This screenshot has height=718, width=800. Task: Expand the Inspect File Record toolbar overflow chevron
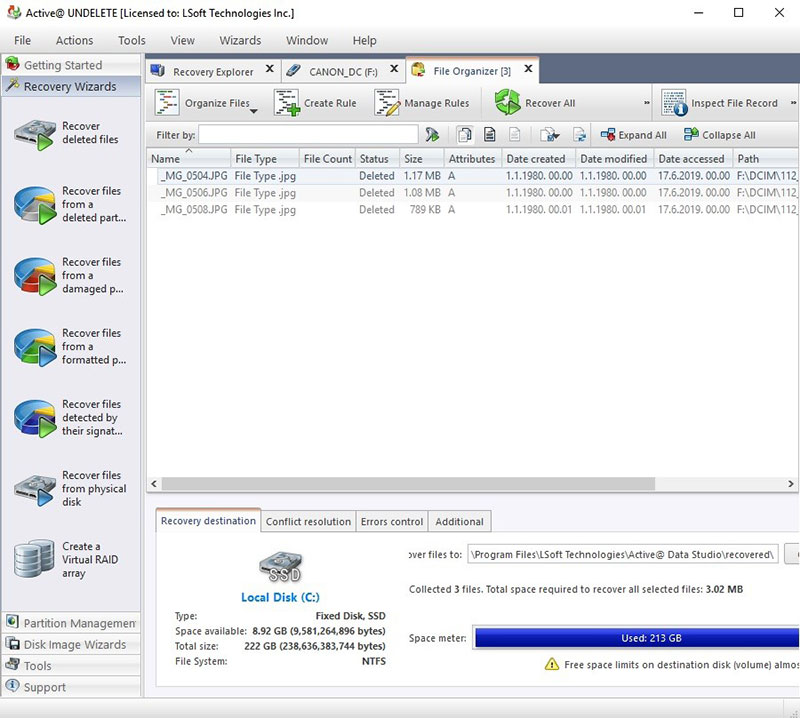coord(793,103)
